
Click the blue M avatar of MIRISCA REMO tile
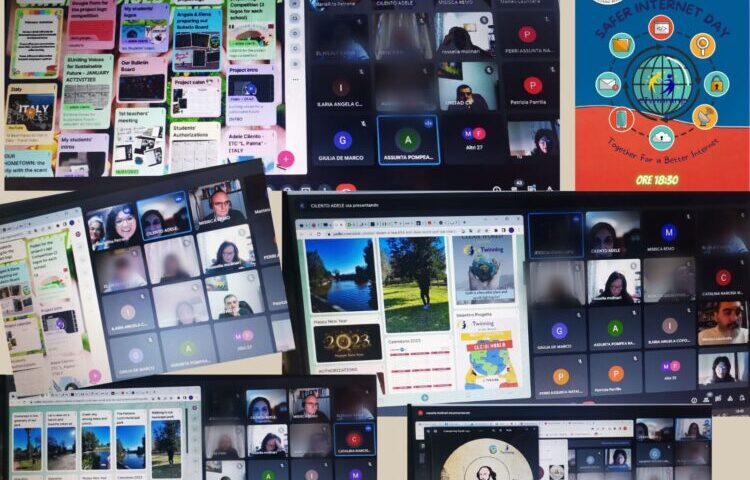[668, 232]
